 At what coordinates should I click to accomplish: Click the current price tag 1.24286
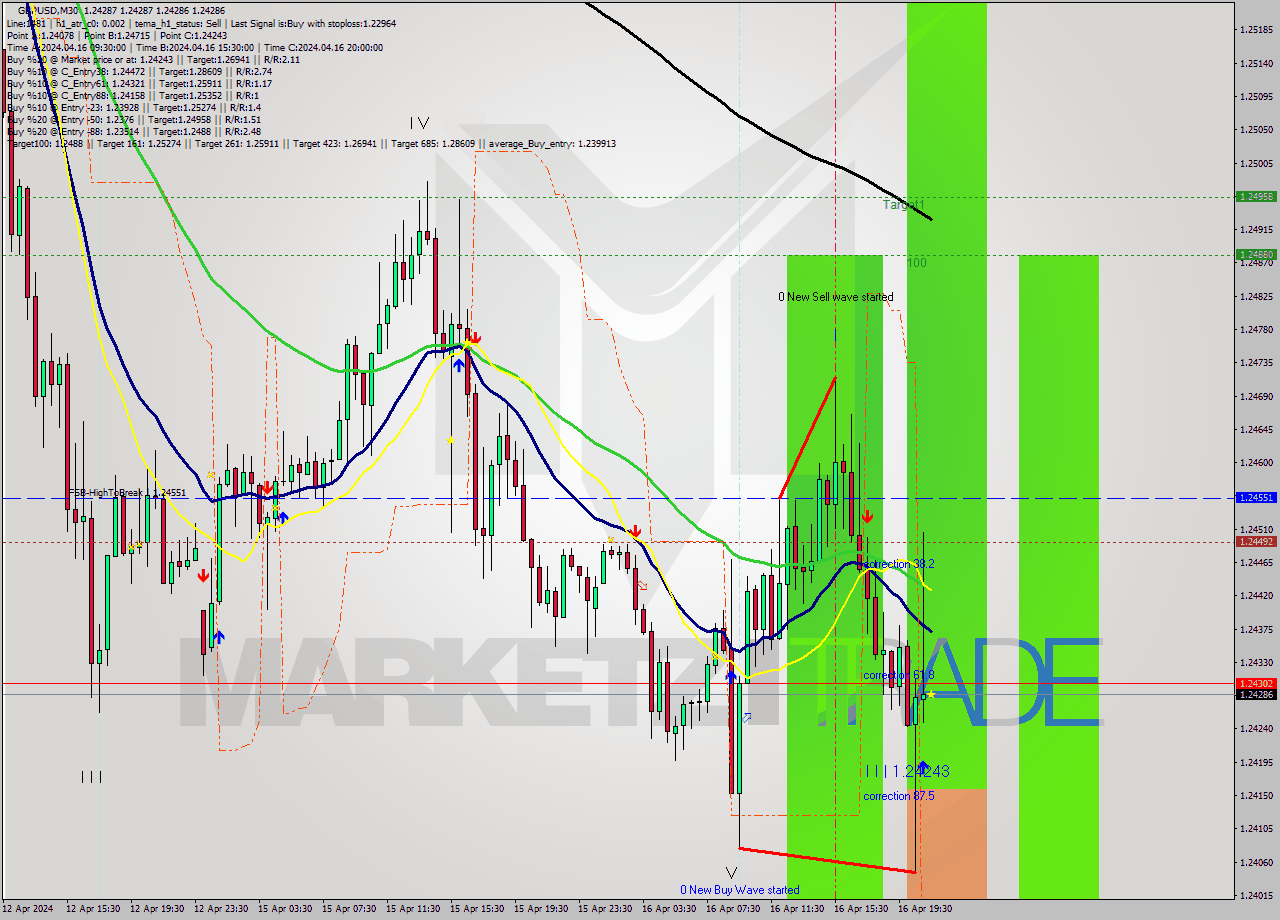pos(1256,694)
